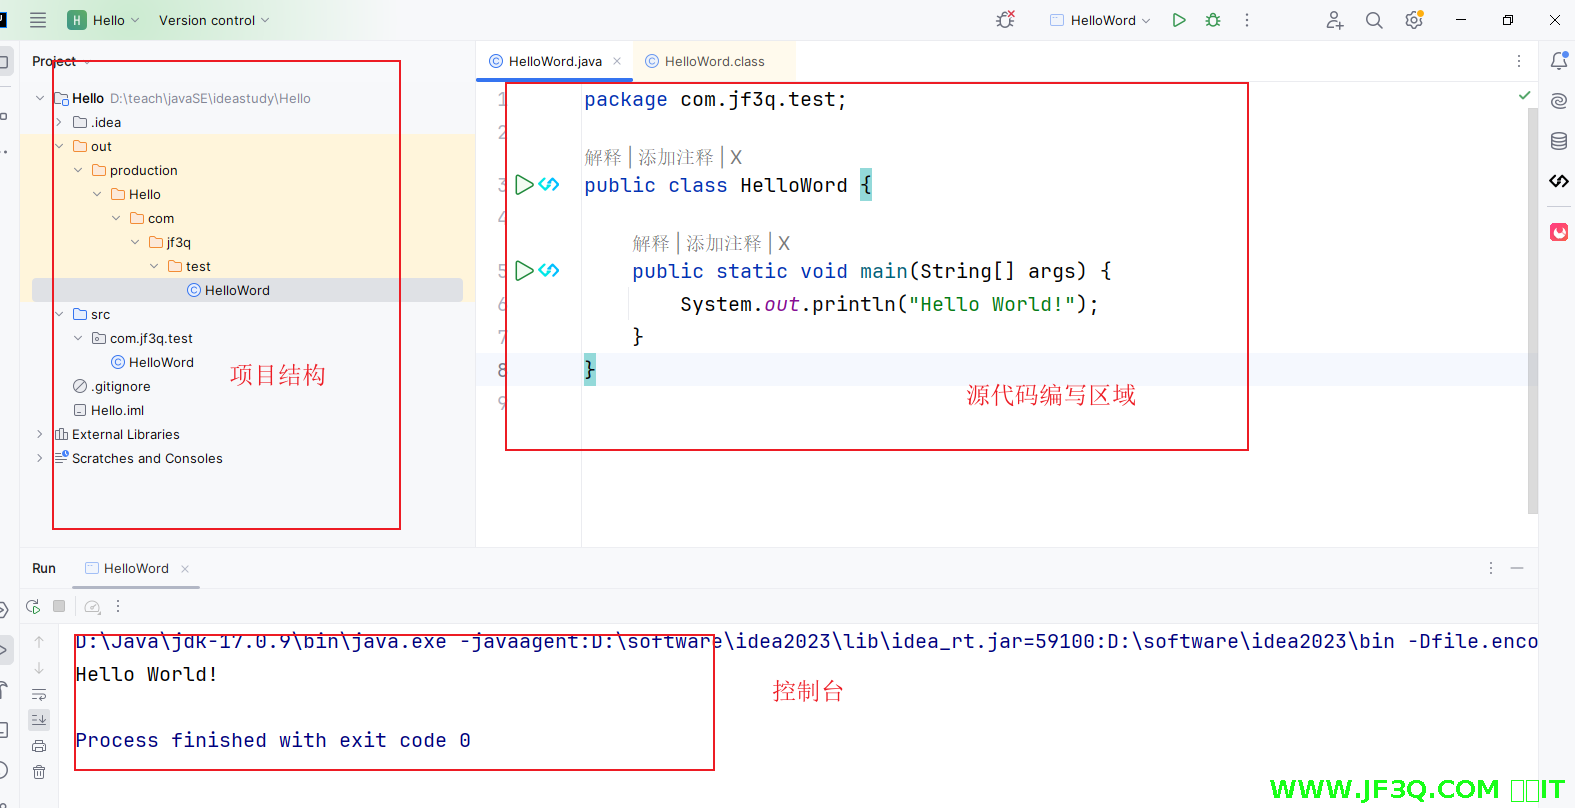Open the Version control dropdown
This screenshot has height=808, width=1575.
point(213,20)
